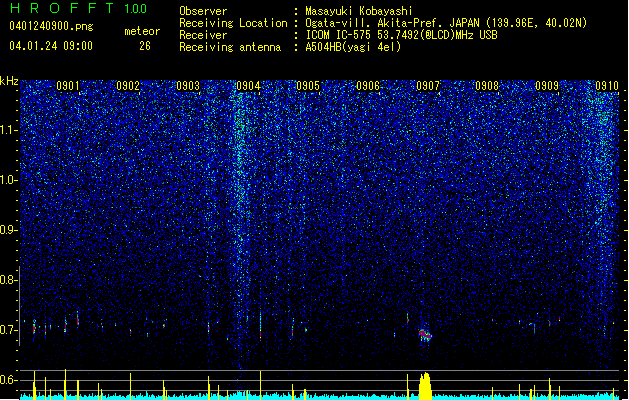Click the 0.6 kHz axis label
This screenshot has width=629, height=400.
(9, 380)
